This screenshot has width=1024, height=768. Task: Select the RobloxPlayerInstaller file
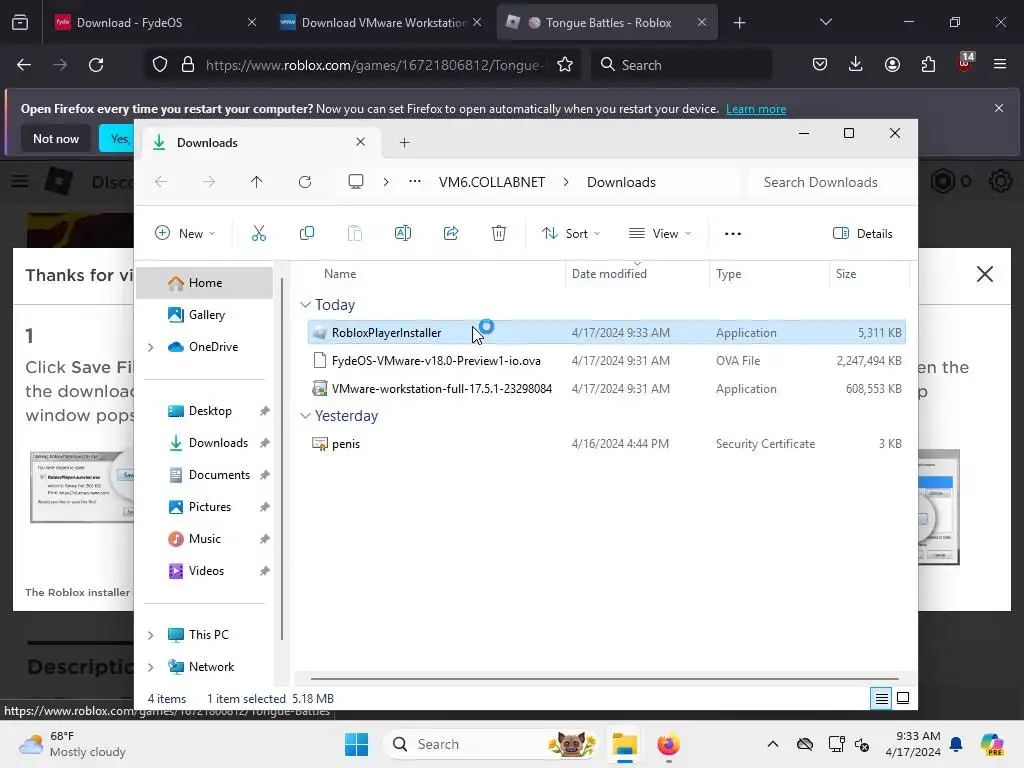pyautogui.click(x=606, y=332)
